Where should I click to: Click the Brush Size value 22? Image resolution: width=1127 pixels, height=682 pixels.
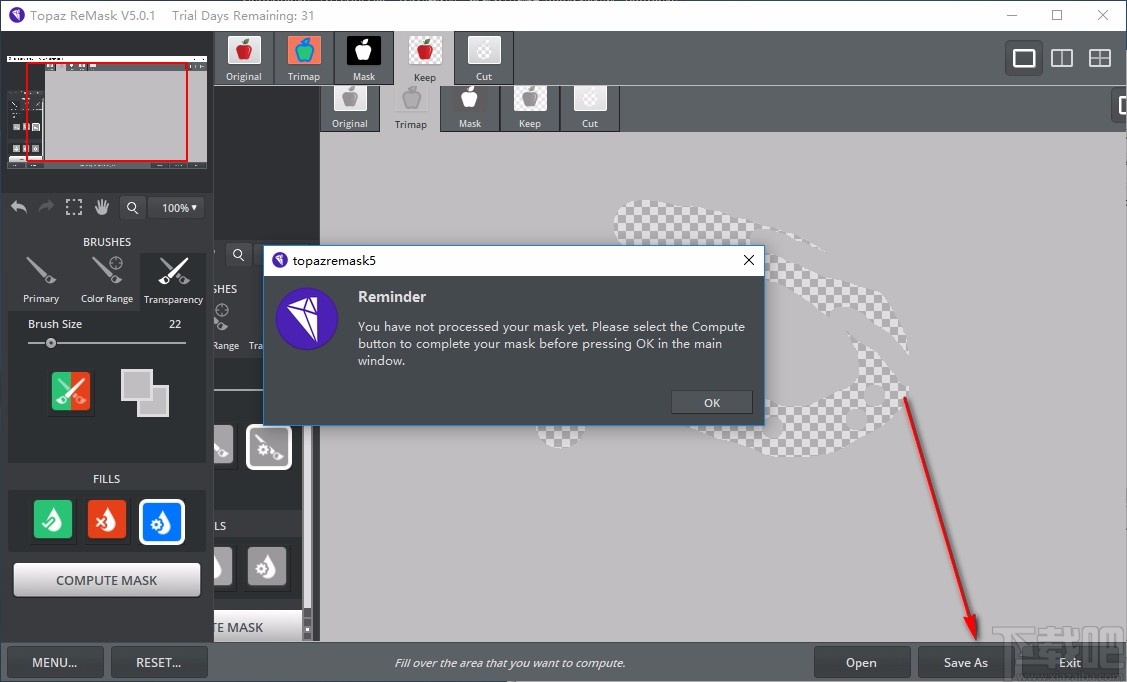(x=175, y=324)
